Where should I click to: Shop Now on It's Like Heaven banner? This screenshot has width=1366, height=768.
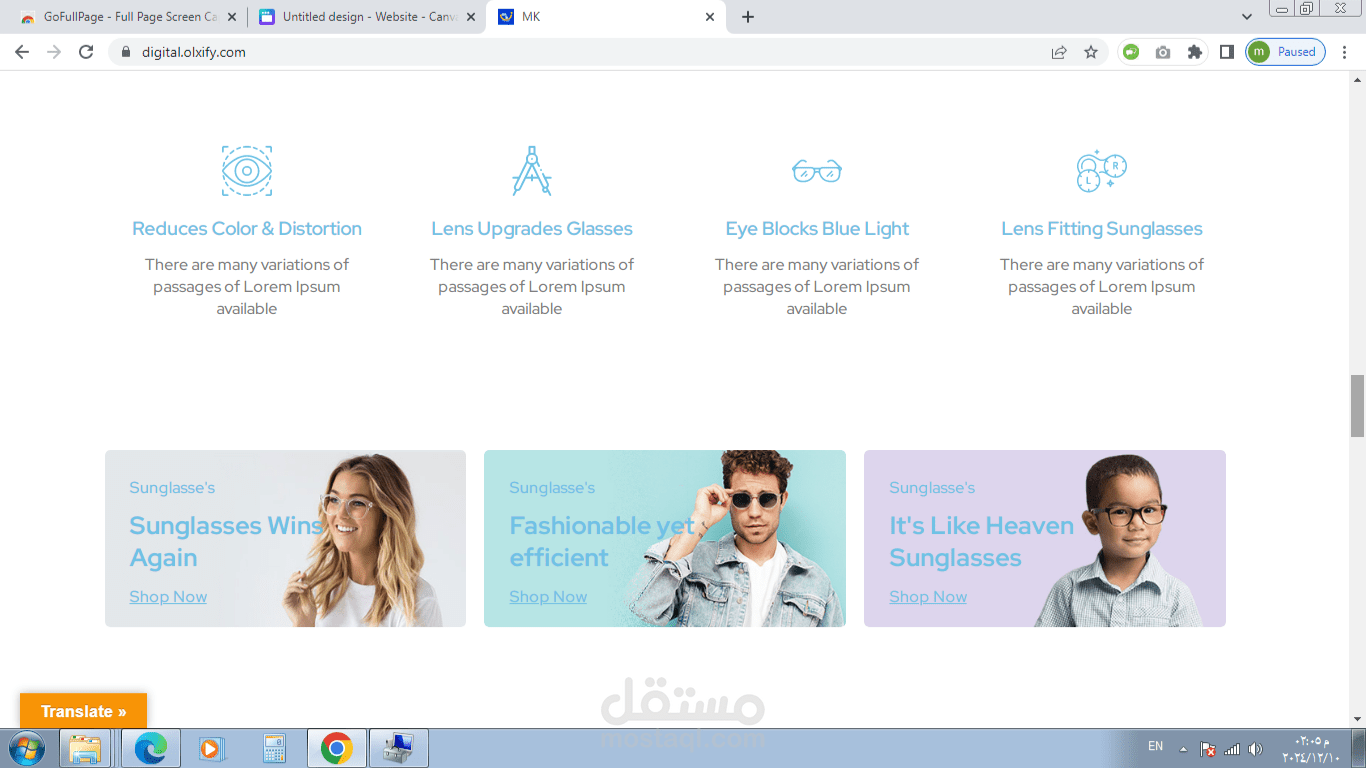pyautogui.click(x=928, y=597)
